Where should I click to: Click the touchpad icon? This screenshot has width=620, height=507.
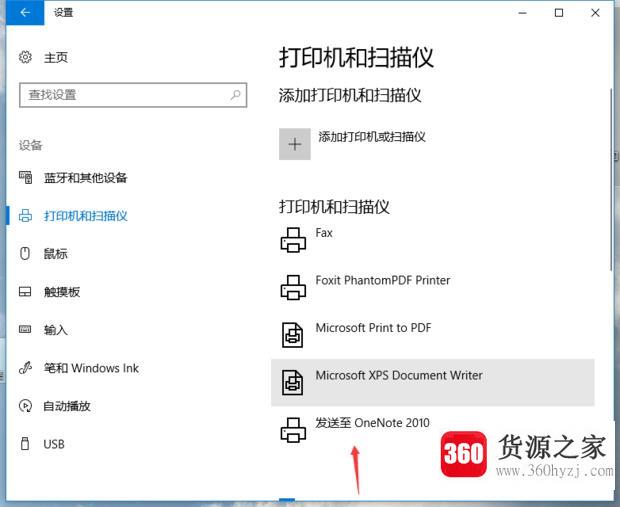pyautogui.click(x=25, y=292)
